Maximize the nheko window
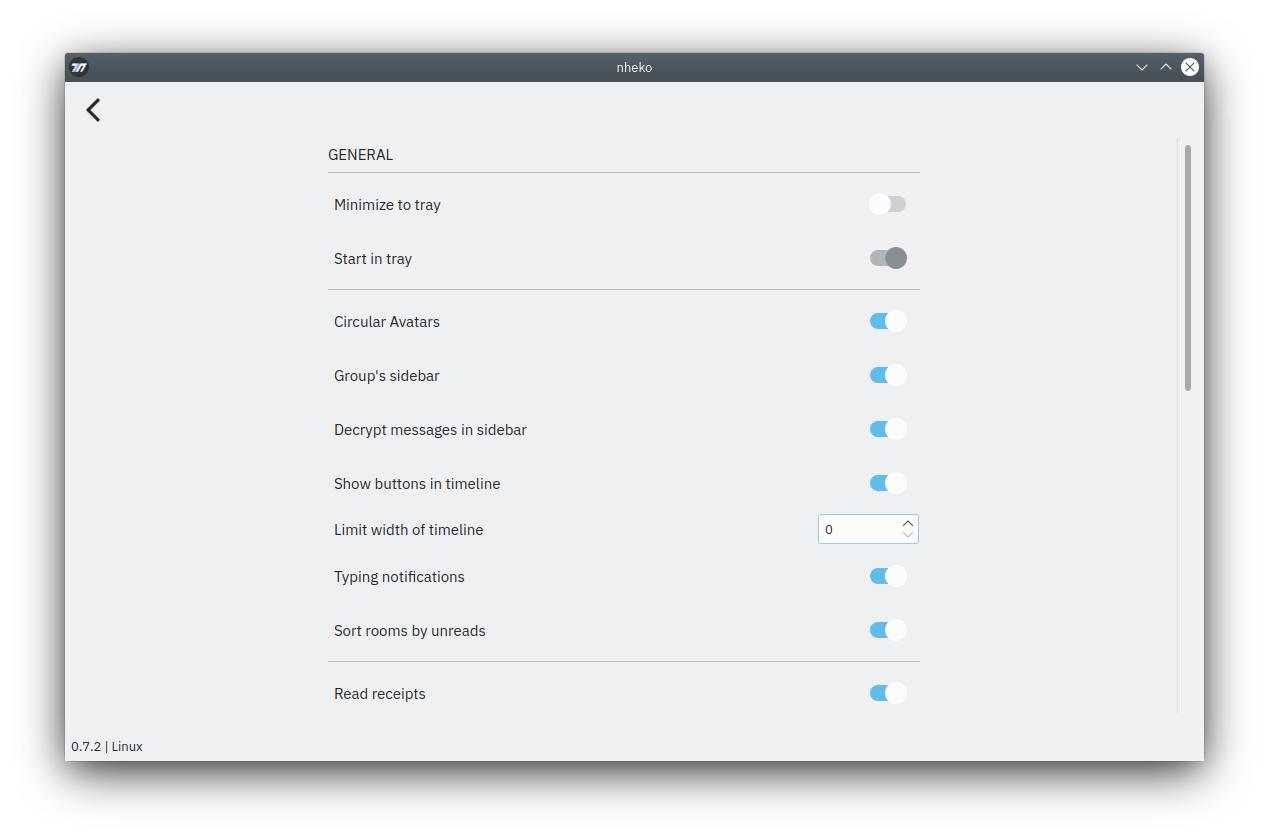This screenshot has height=838, width=1269. coord(1165,67)
